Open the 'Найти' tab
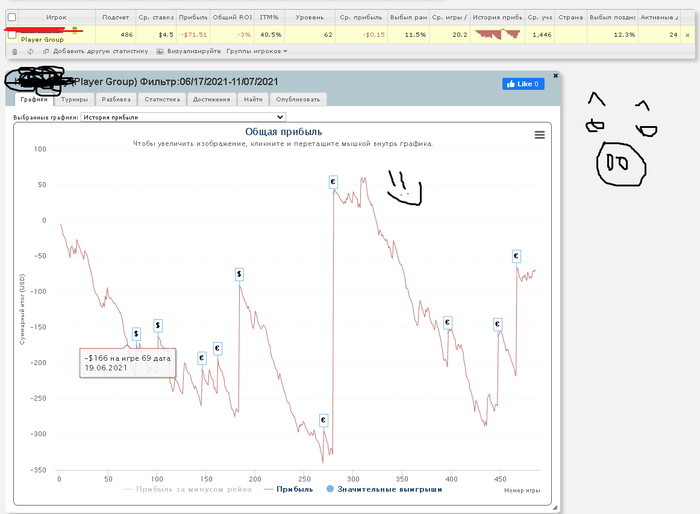This screenshot has height=514, width=700. (253, 99)
